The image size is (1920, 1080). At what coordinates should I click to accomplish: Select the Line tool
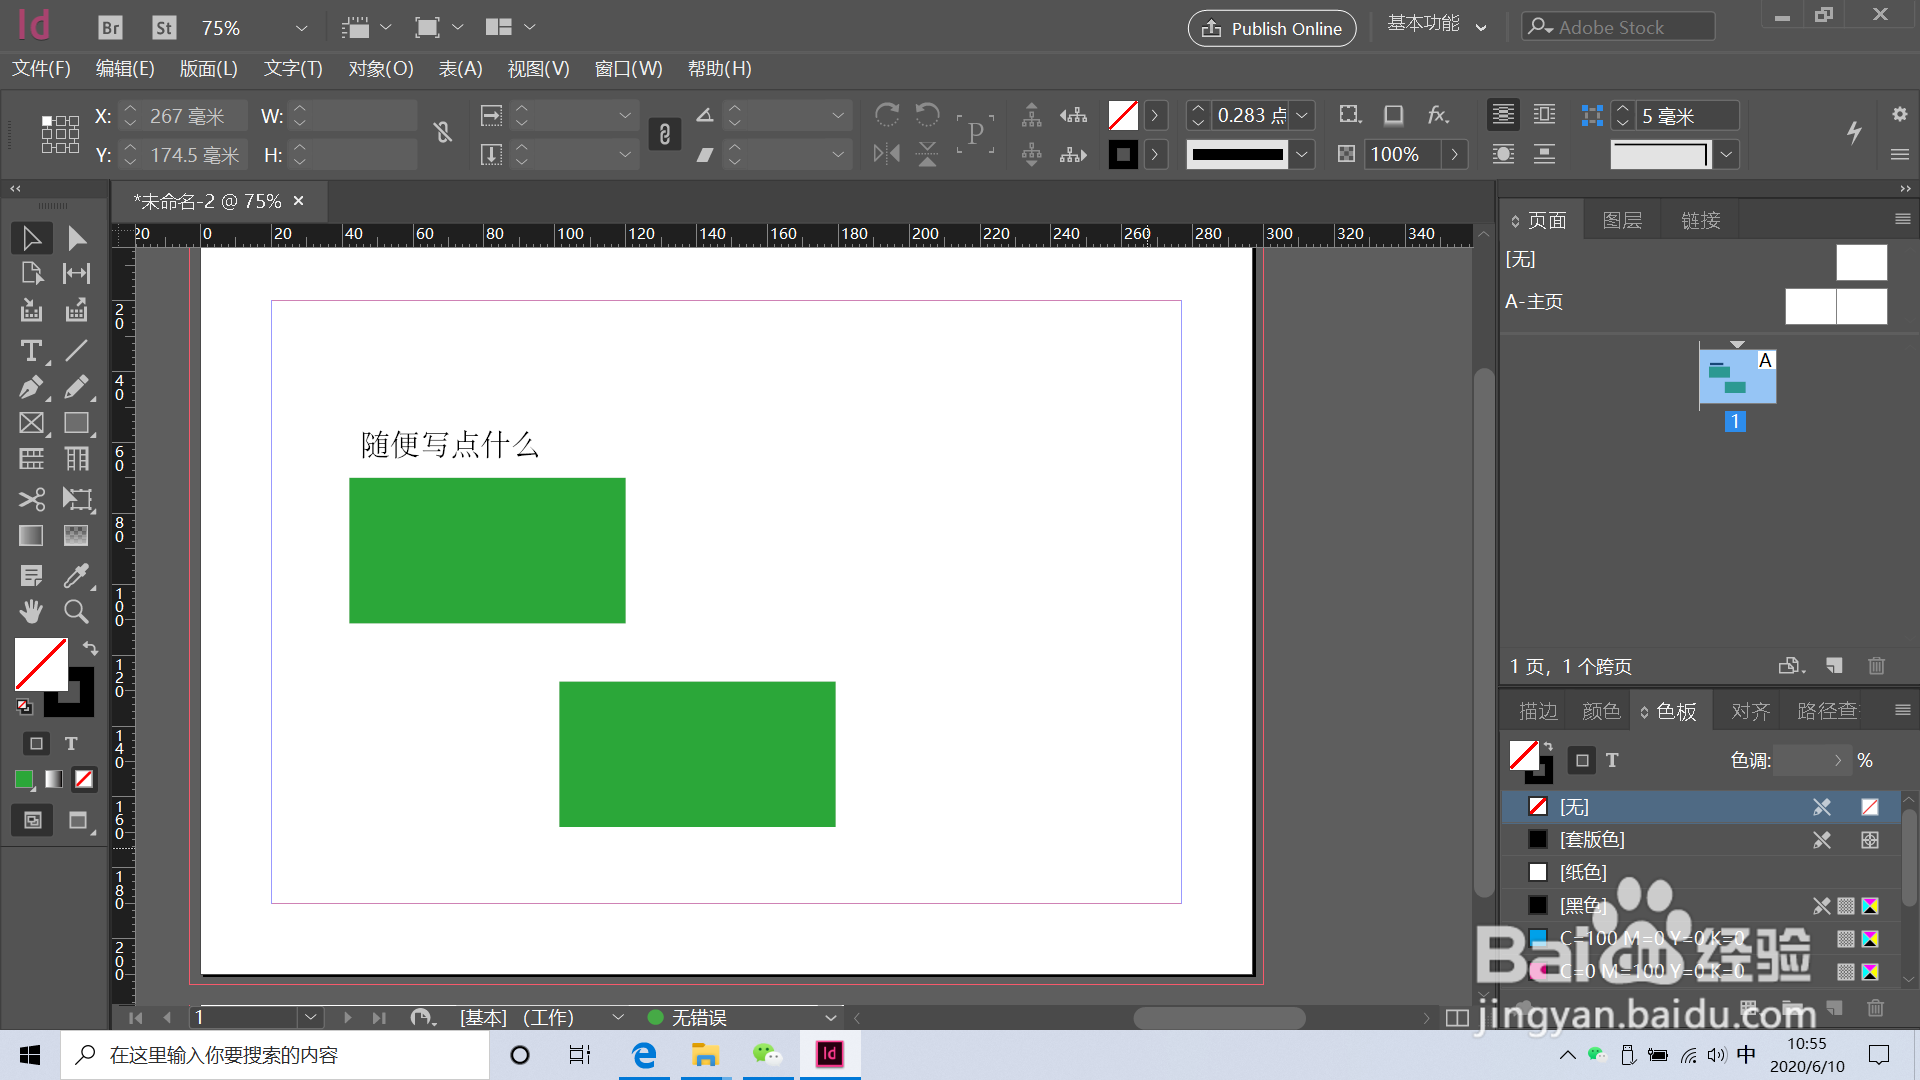[76, 351]
